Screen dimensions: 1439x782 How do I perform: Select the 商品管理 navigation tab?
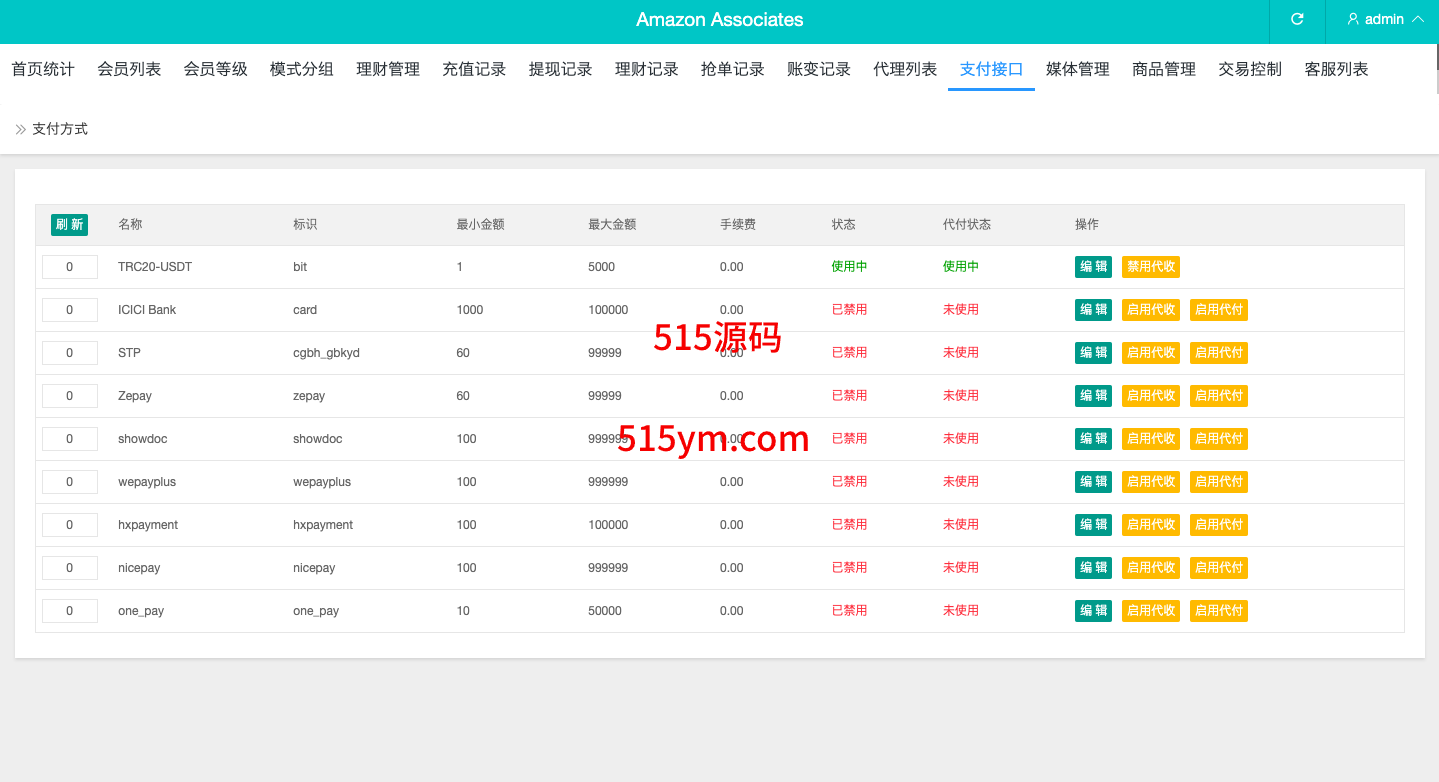click(x=1164, y=69)
